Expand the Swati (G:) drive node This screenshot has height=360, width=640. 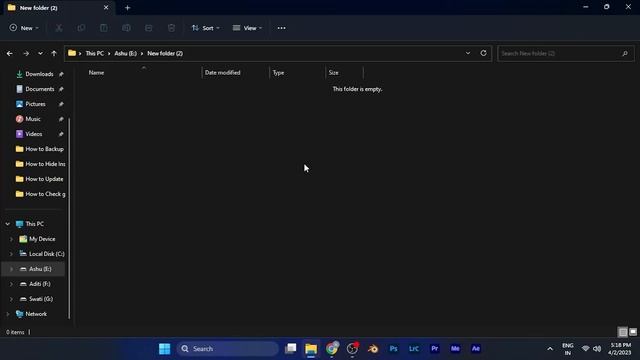coord(11,299)
